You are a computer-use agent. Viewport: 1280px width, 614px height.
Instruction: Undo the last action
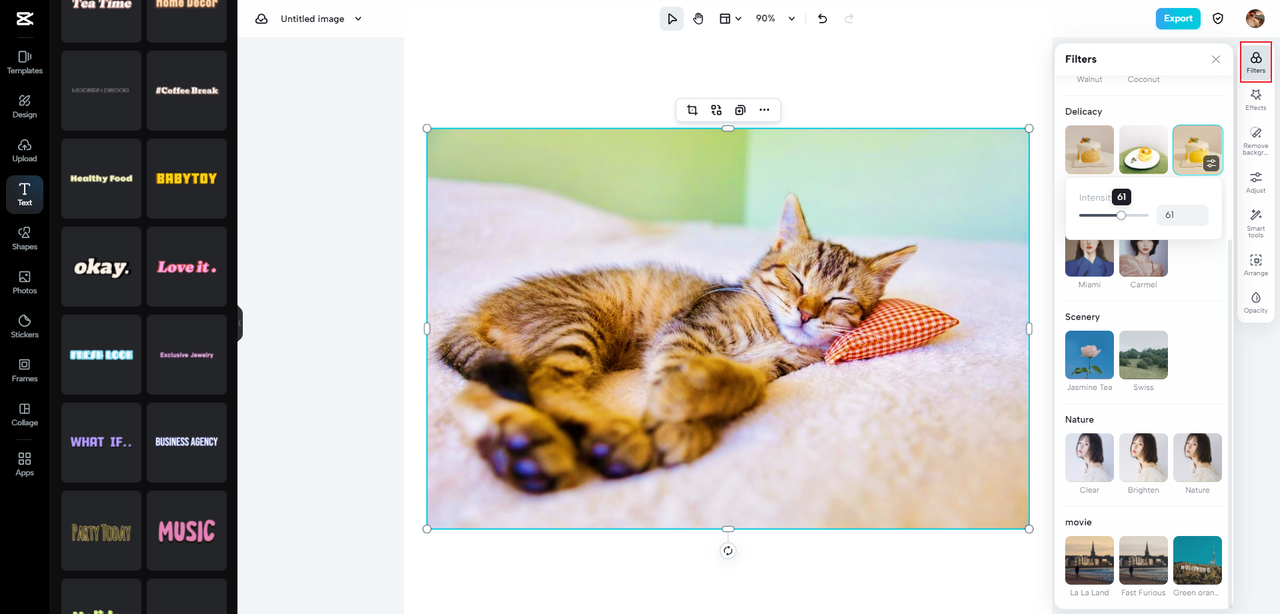point(822,18)
